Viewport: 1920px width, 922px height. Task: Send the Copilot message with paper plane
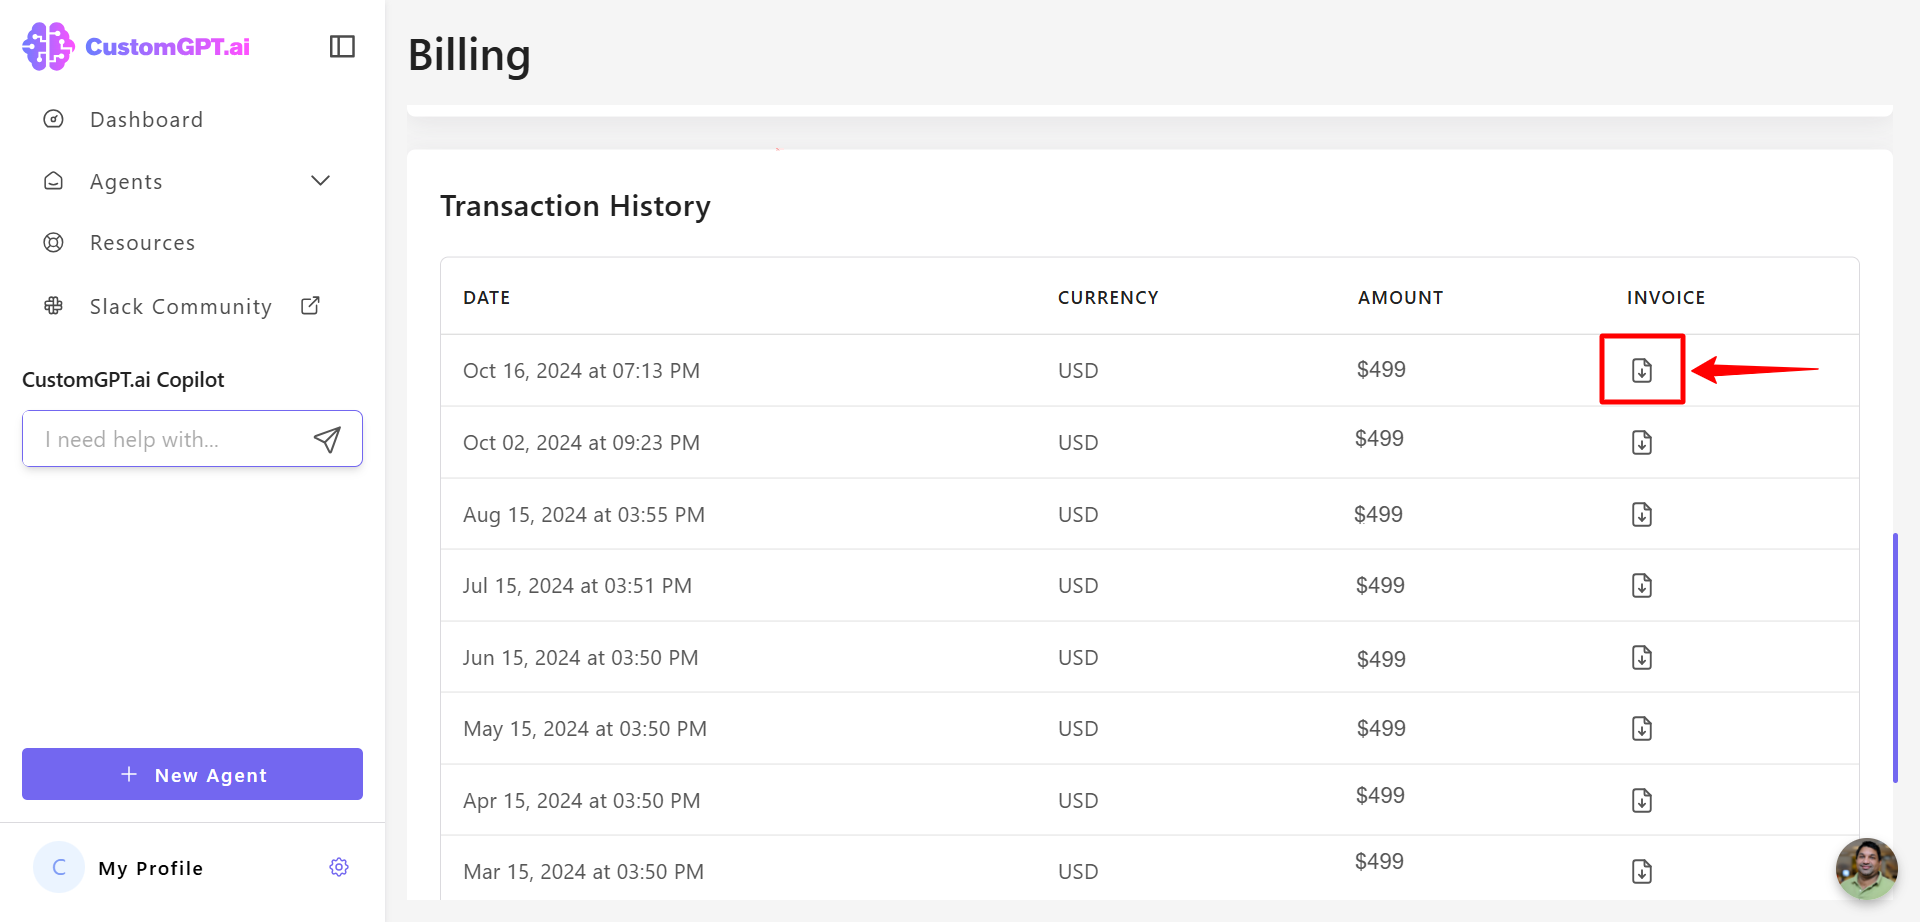click(x=327, y=439)
